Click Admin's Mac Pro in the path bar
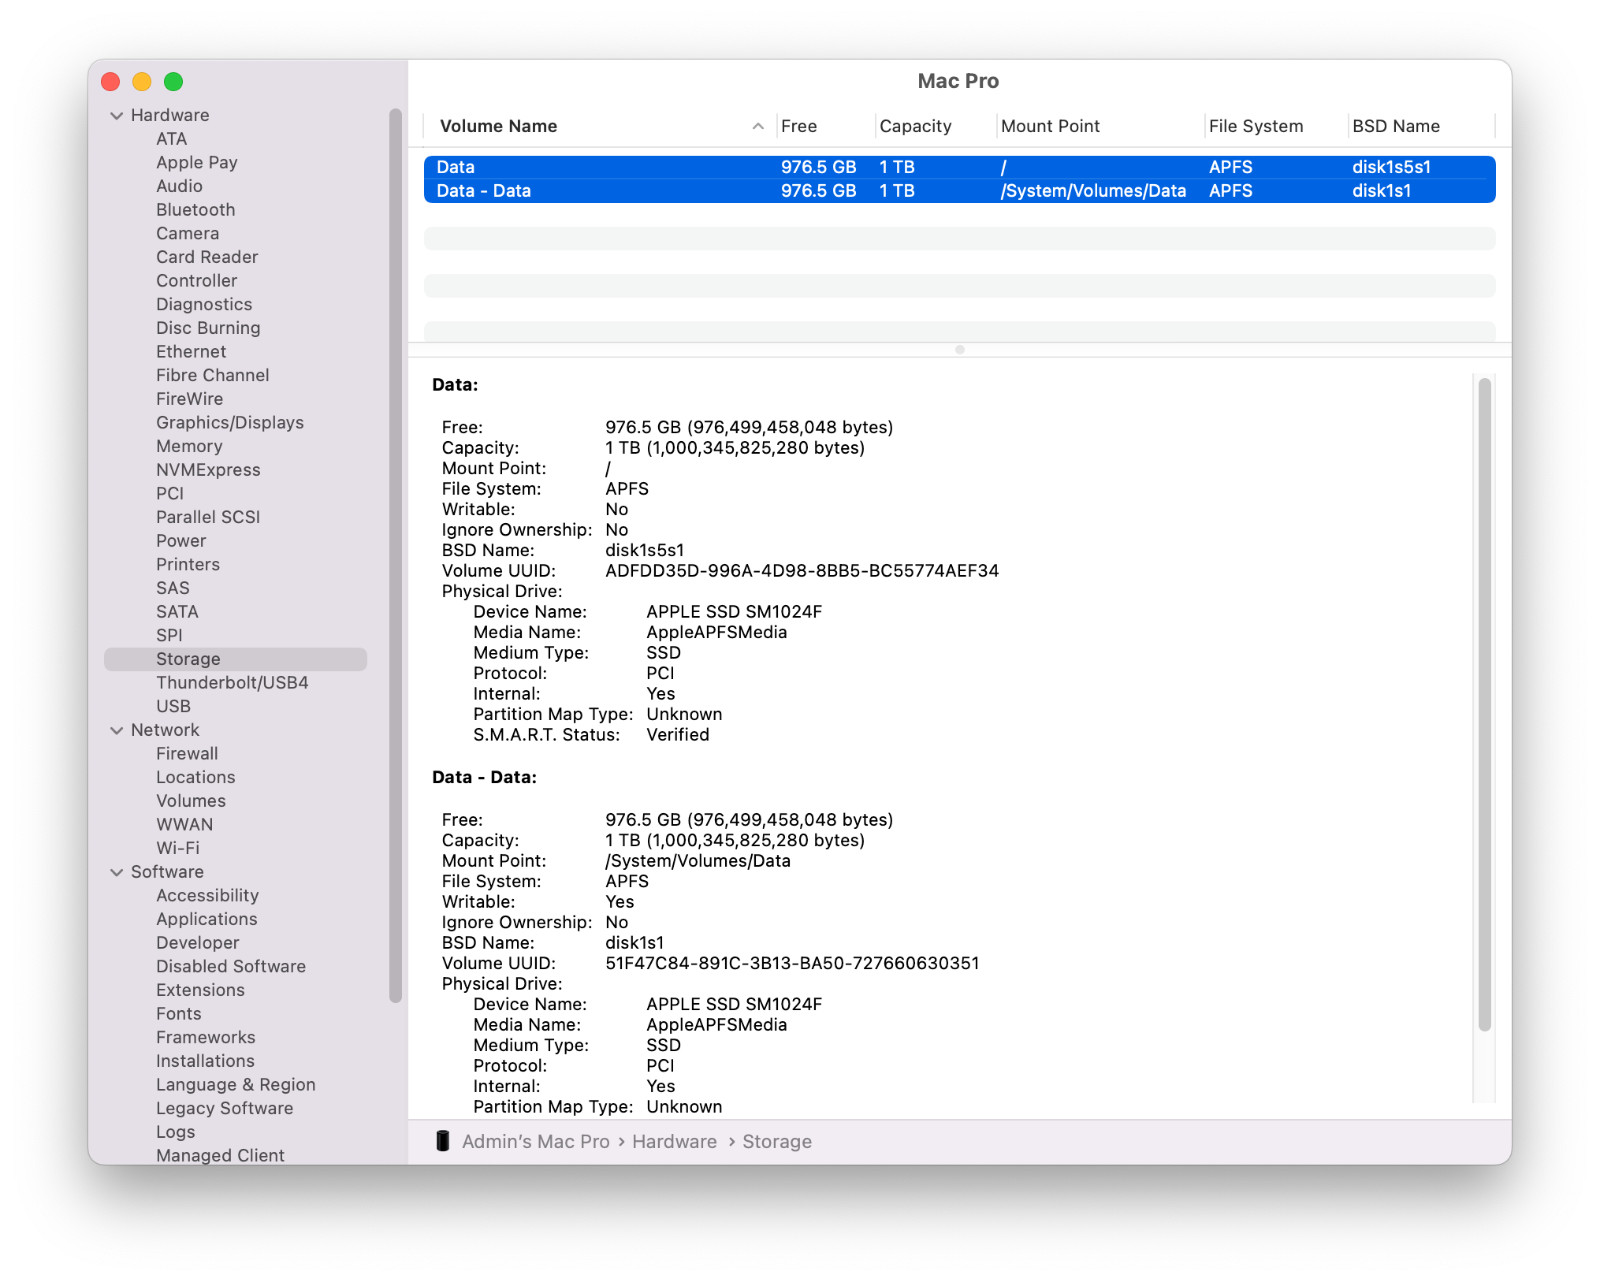 point(535,1142)
